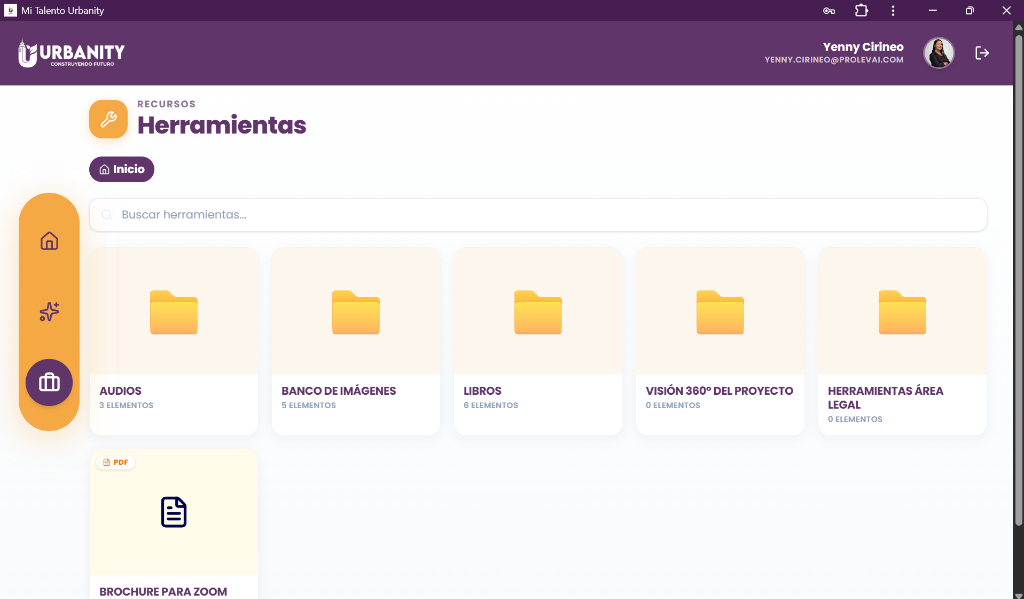Click the HERRAMIENTAS ÁREA LEGAL title
1024x599 pixels.
pyautogui.click(x=886, y=398)
